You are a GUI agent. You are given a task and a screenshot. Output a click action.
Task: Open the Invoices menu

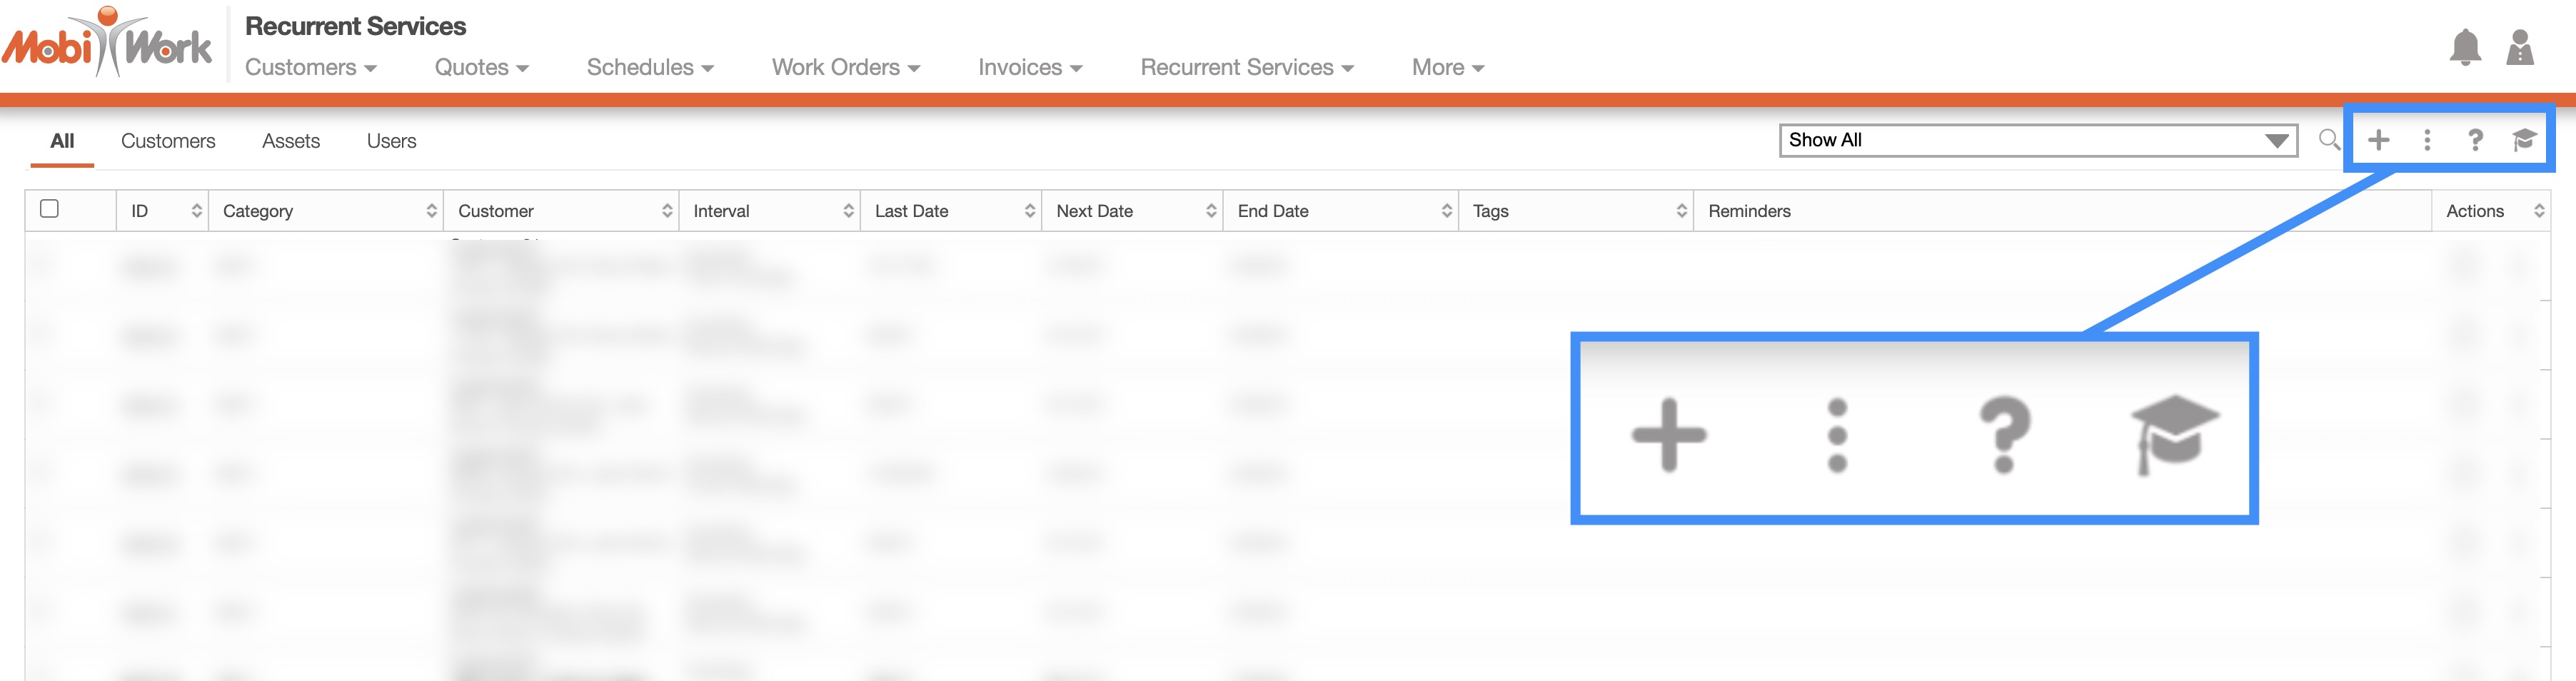point(1030,67)
